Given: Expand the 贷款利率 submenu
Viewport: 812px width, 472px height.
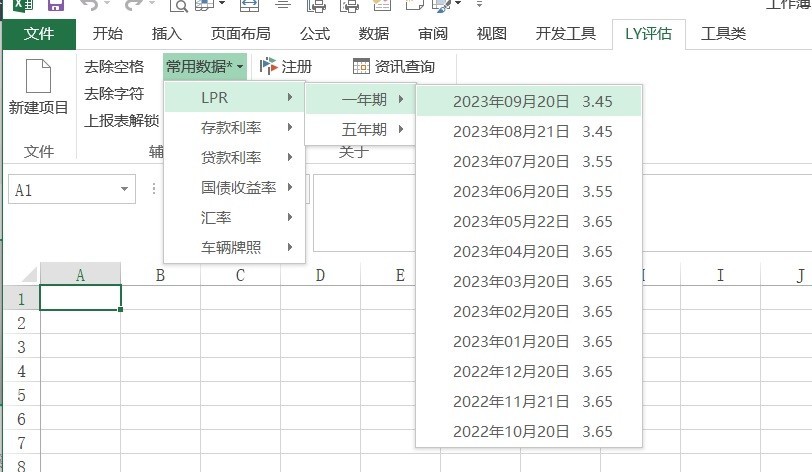Looking at the screenshot, I should point(234,158).
